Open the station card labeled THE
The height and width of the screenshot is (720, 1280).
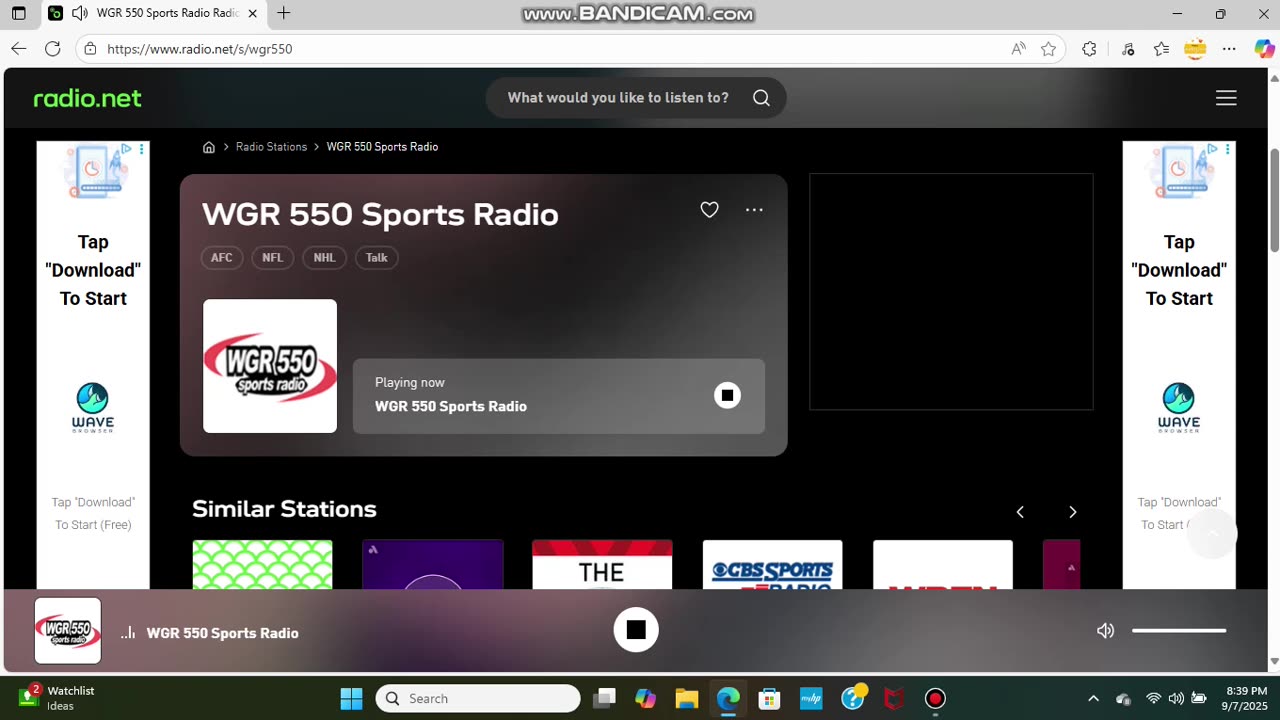tap(602, 565)
